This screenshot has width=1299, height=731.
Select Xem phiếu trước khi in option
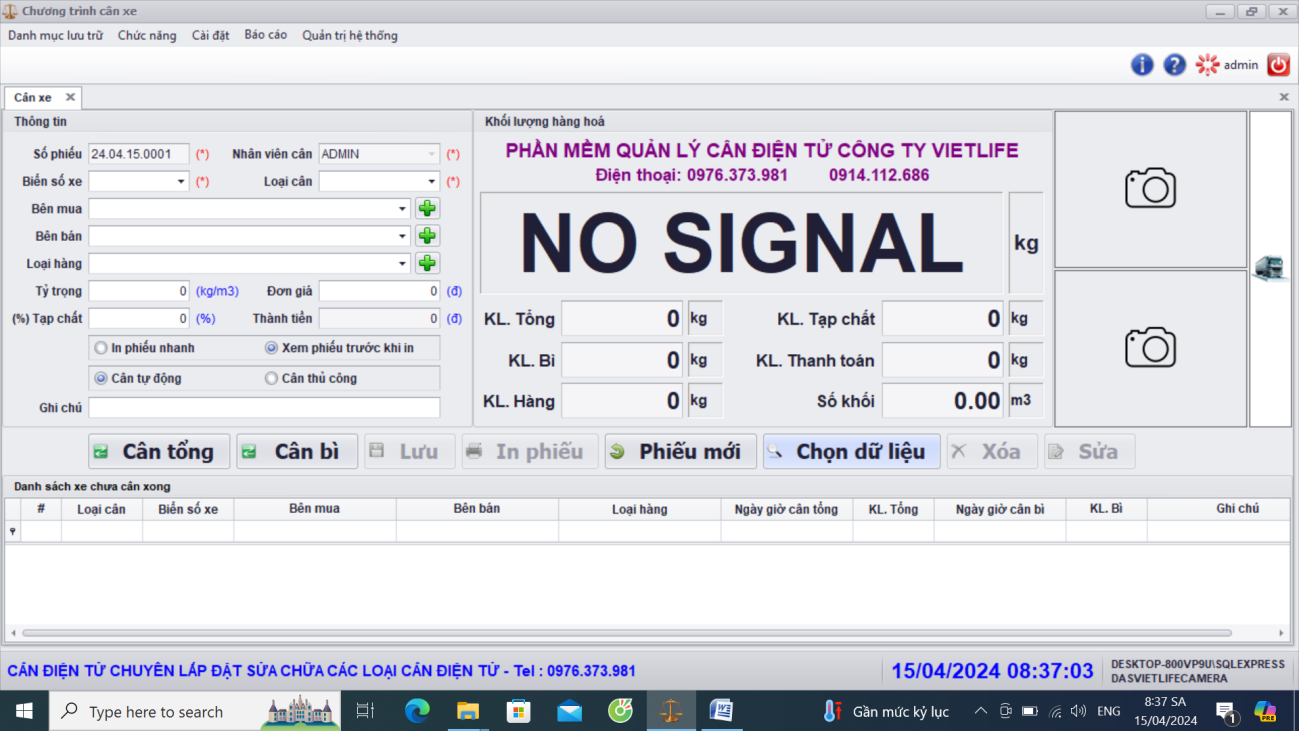coord(271,348)
